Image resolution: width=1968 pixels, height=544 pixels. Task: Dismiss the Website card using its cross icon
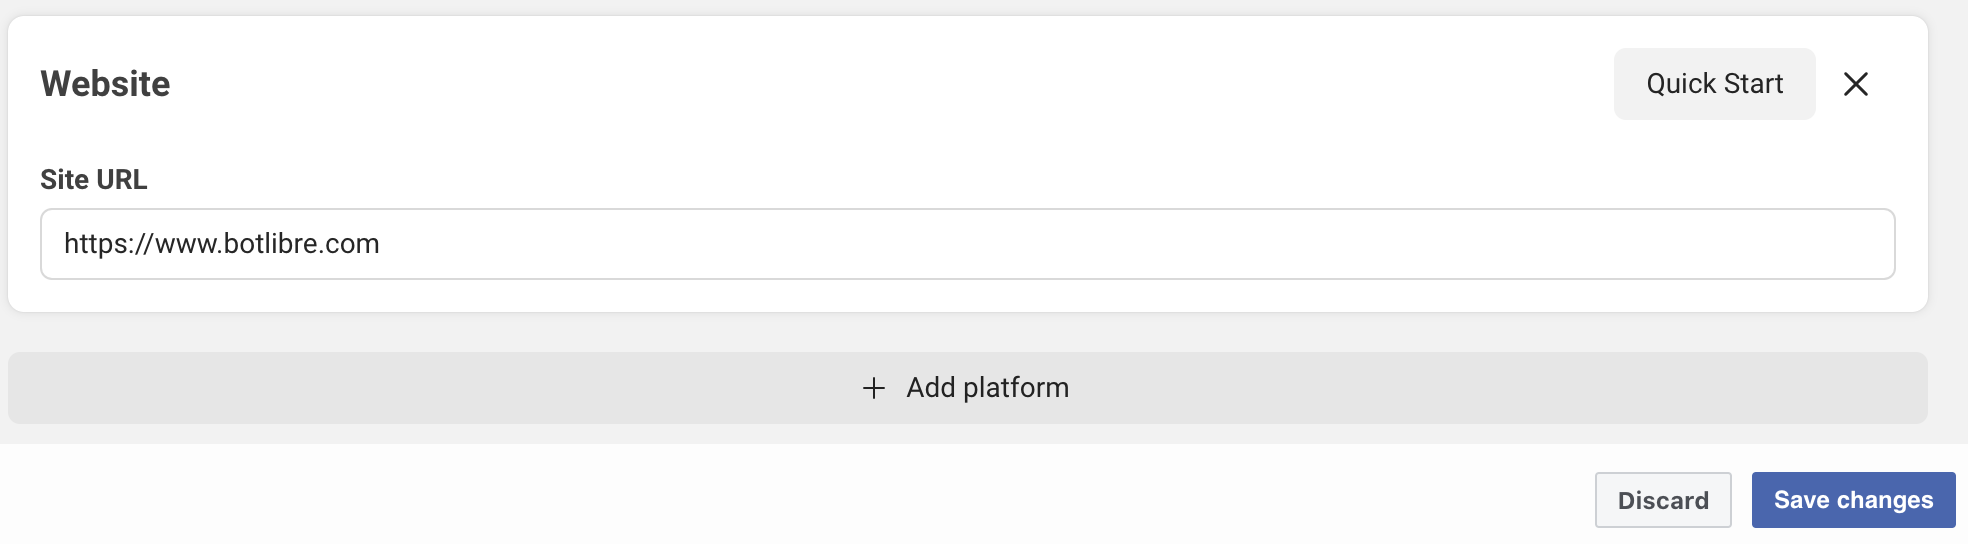(x=1856, y=84)
